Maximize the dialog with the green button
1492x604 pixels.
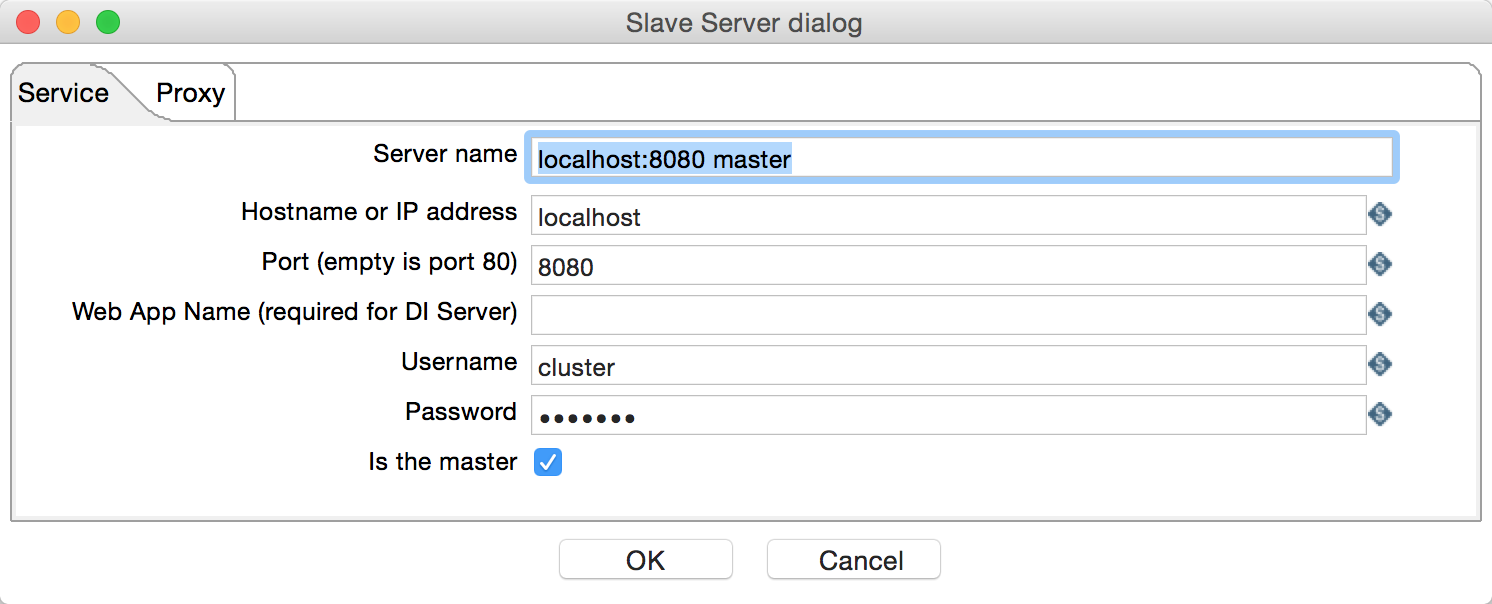click(107, 22)
